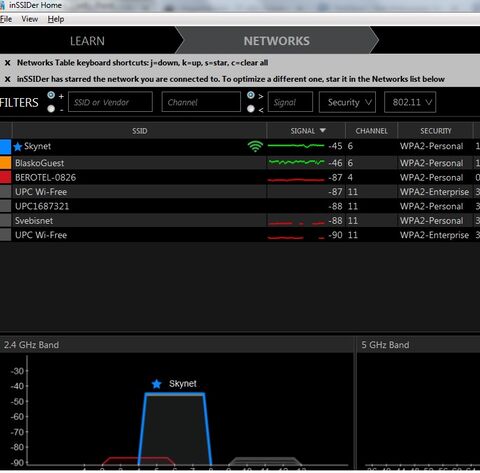
Task: Dismiss the starred network notice with X
Action: point(8,79)
